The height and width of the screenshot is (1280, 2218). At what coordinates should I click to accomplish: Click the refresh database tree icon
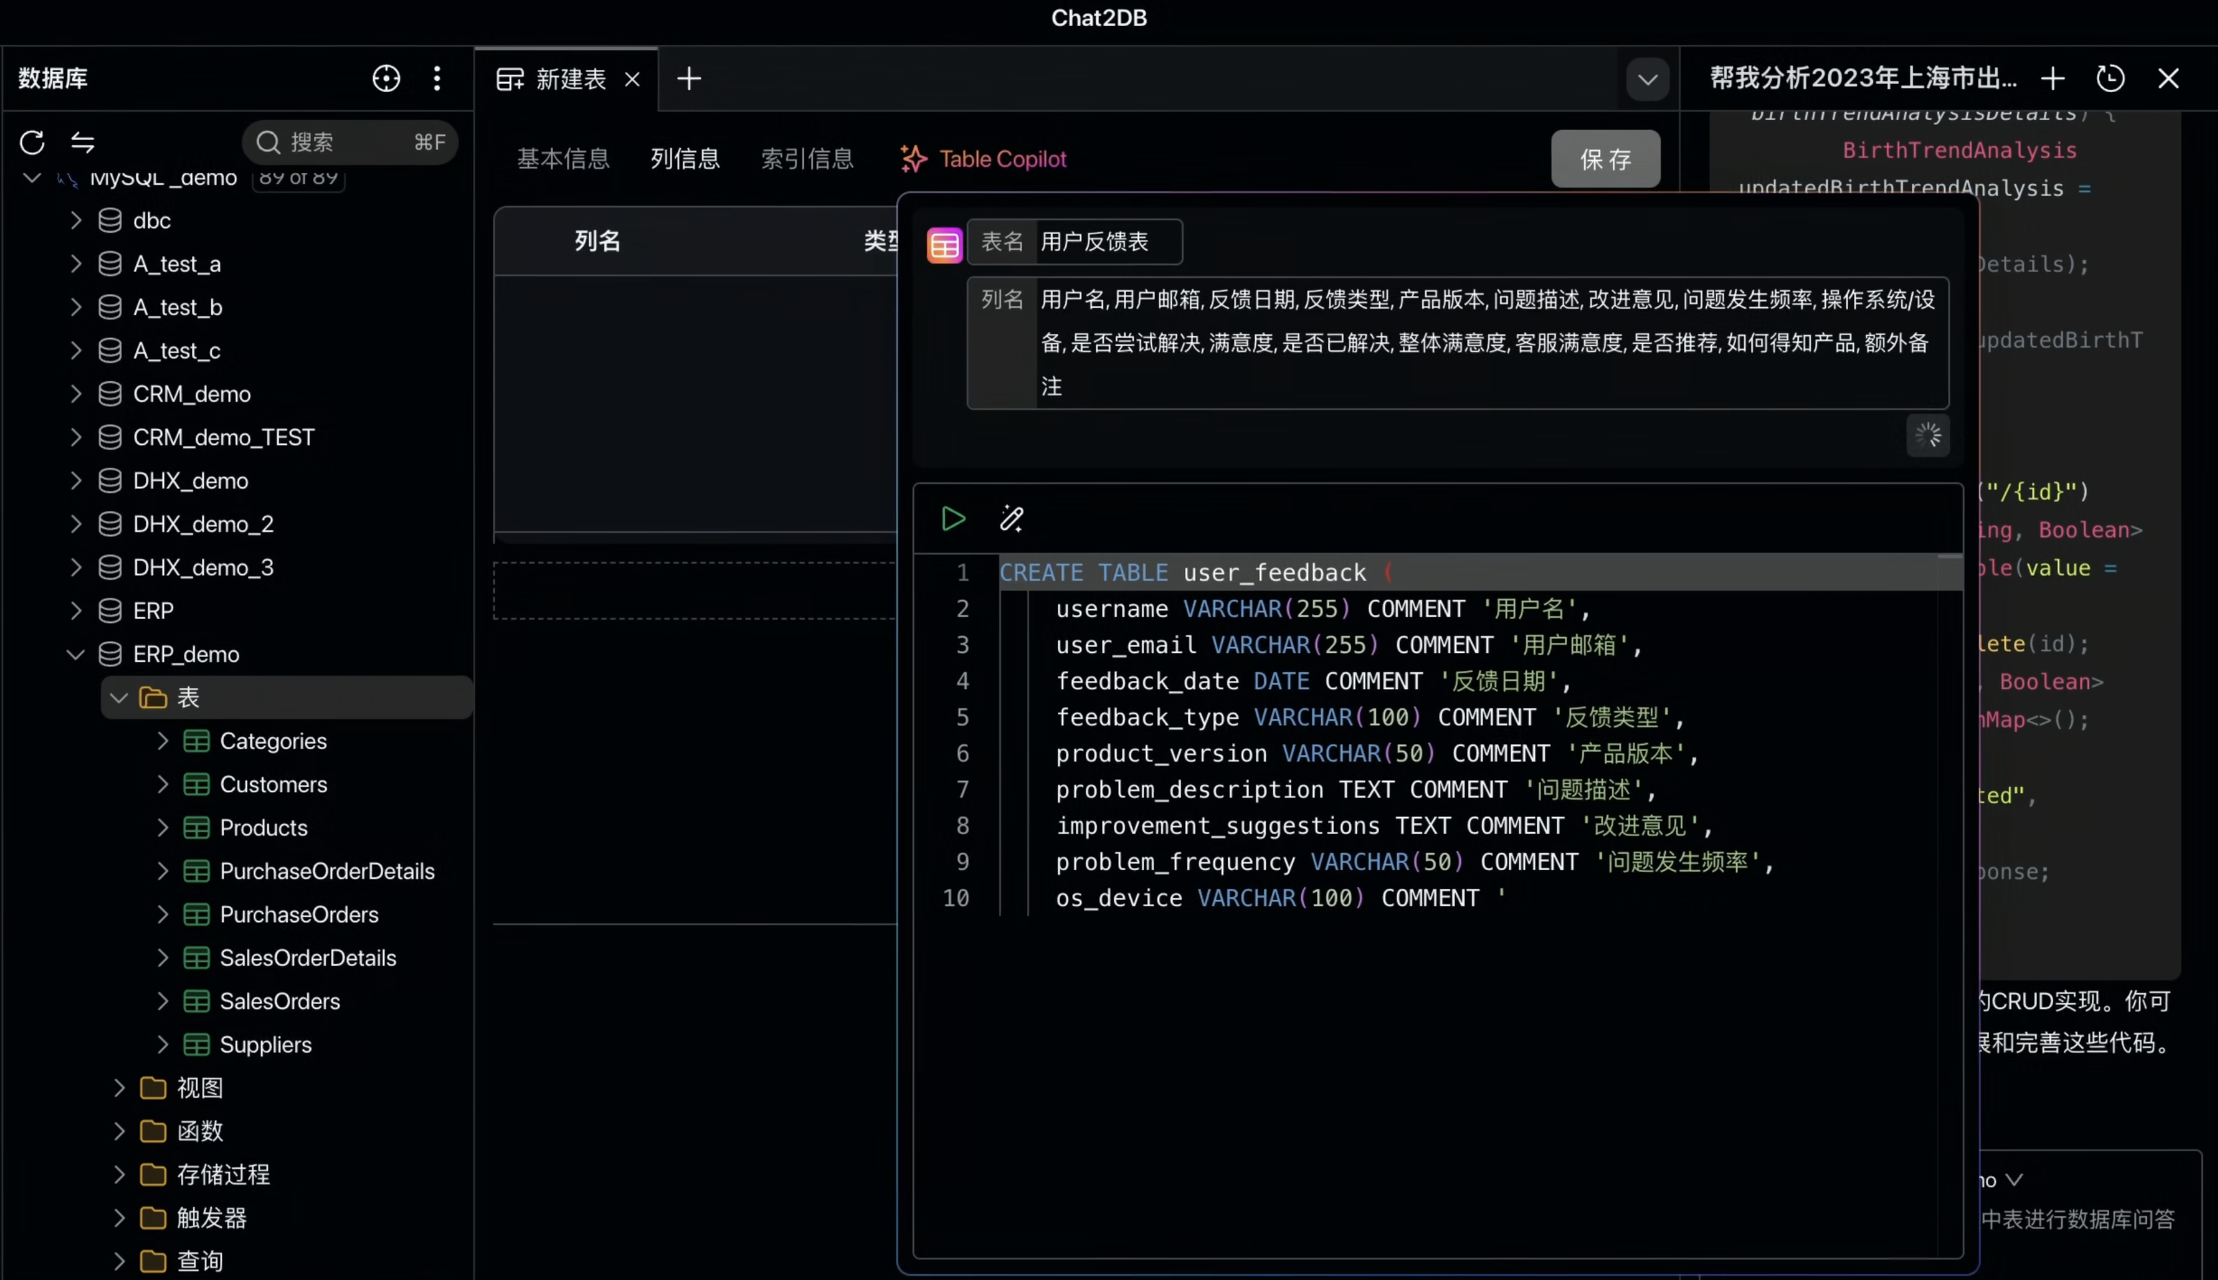[x=32, y=142]
